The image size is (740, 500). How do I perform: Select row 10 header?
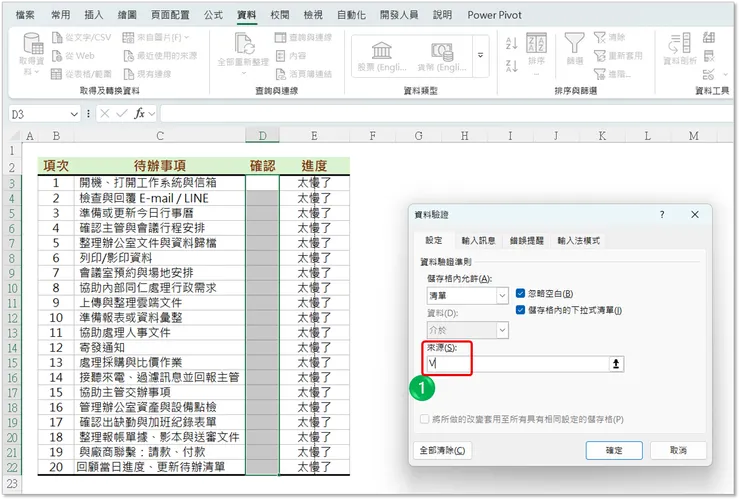[12, 288]
